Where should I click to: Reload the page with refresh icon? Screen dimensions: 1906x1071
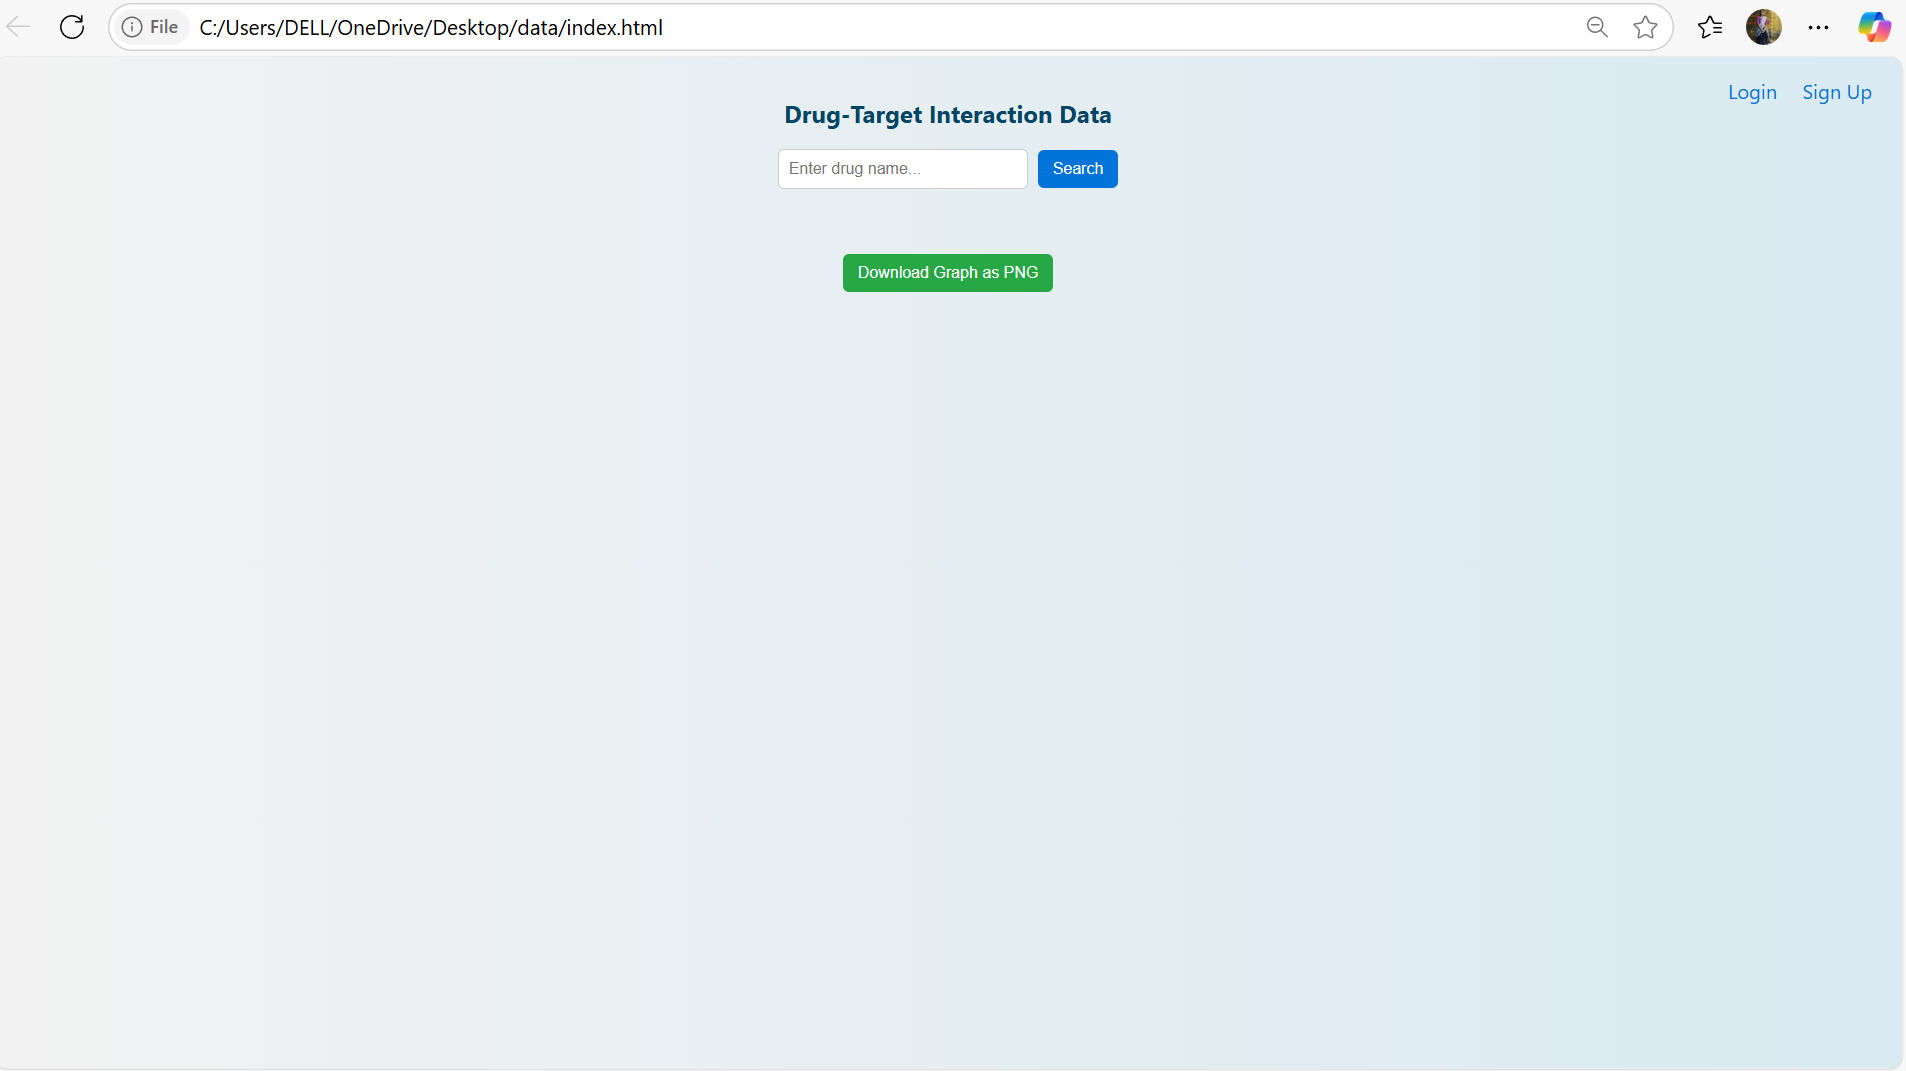72,27
